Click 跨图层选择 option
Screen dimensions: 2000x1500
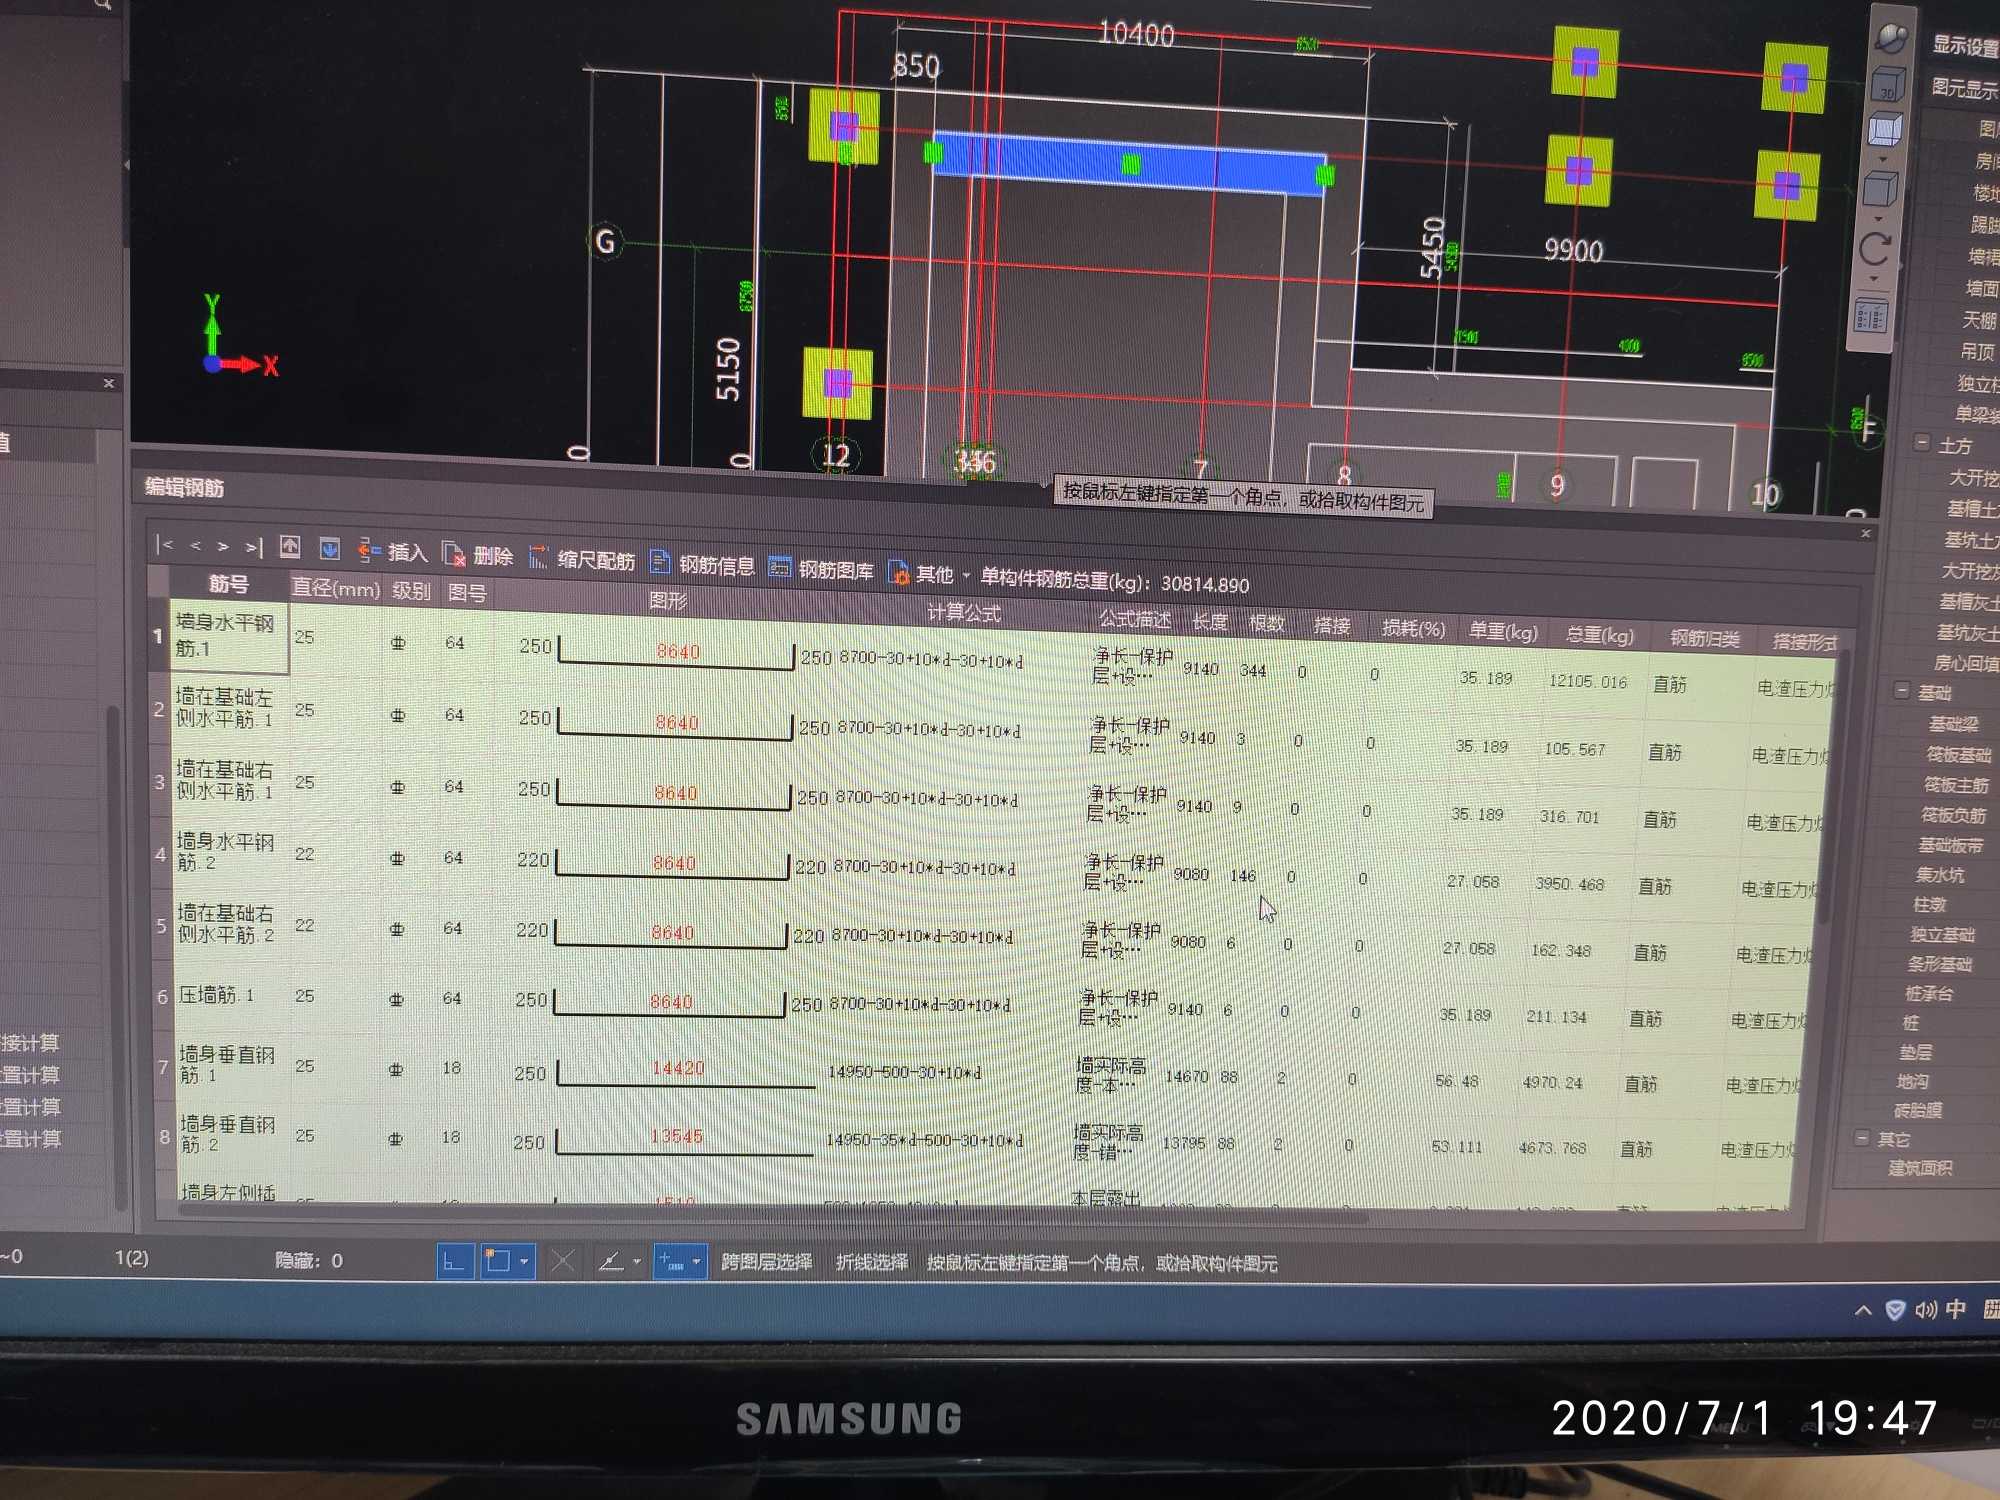[x=766, y=1262]
